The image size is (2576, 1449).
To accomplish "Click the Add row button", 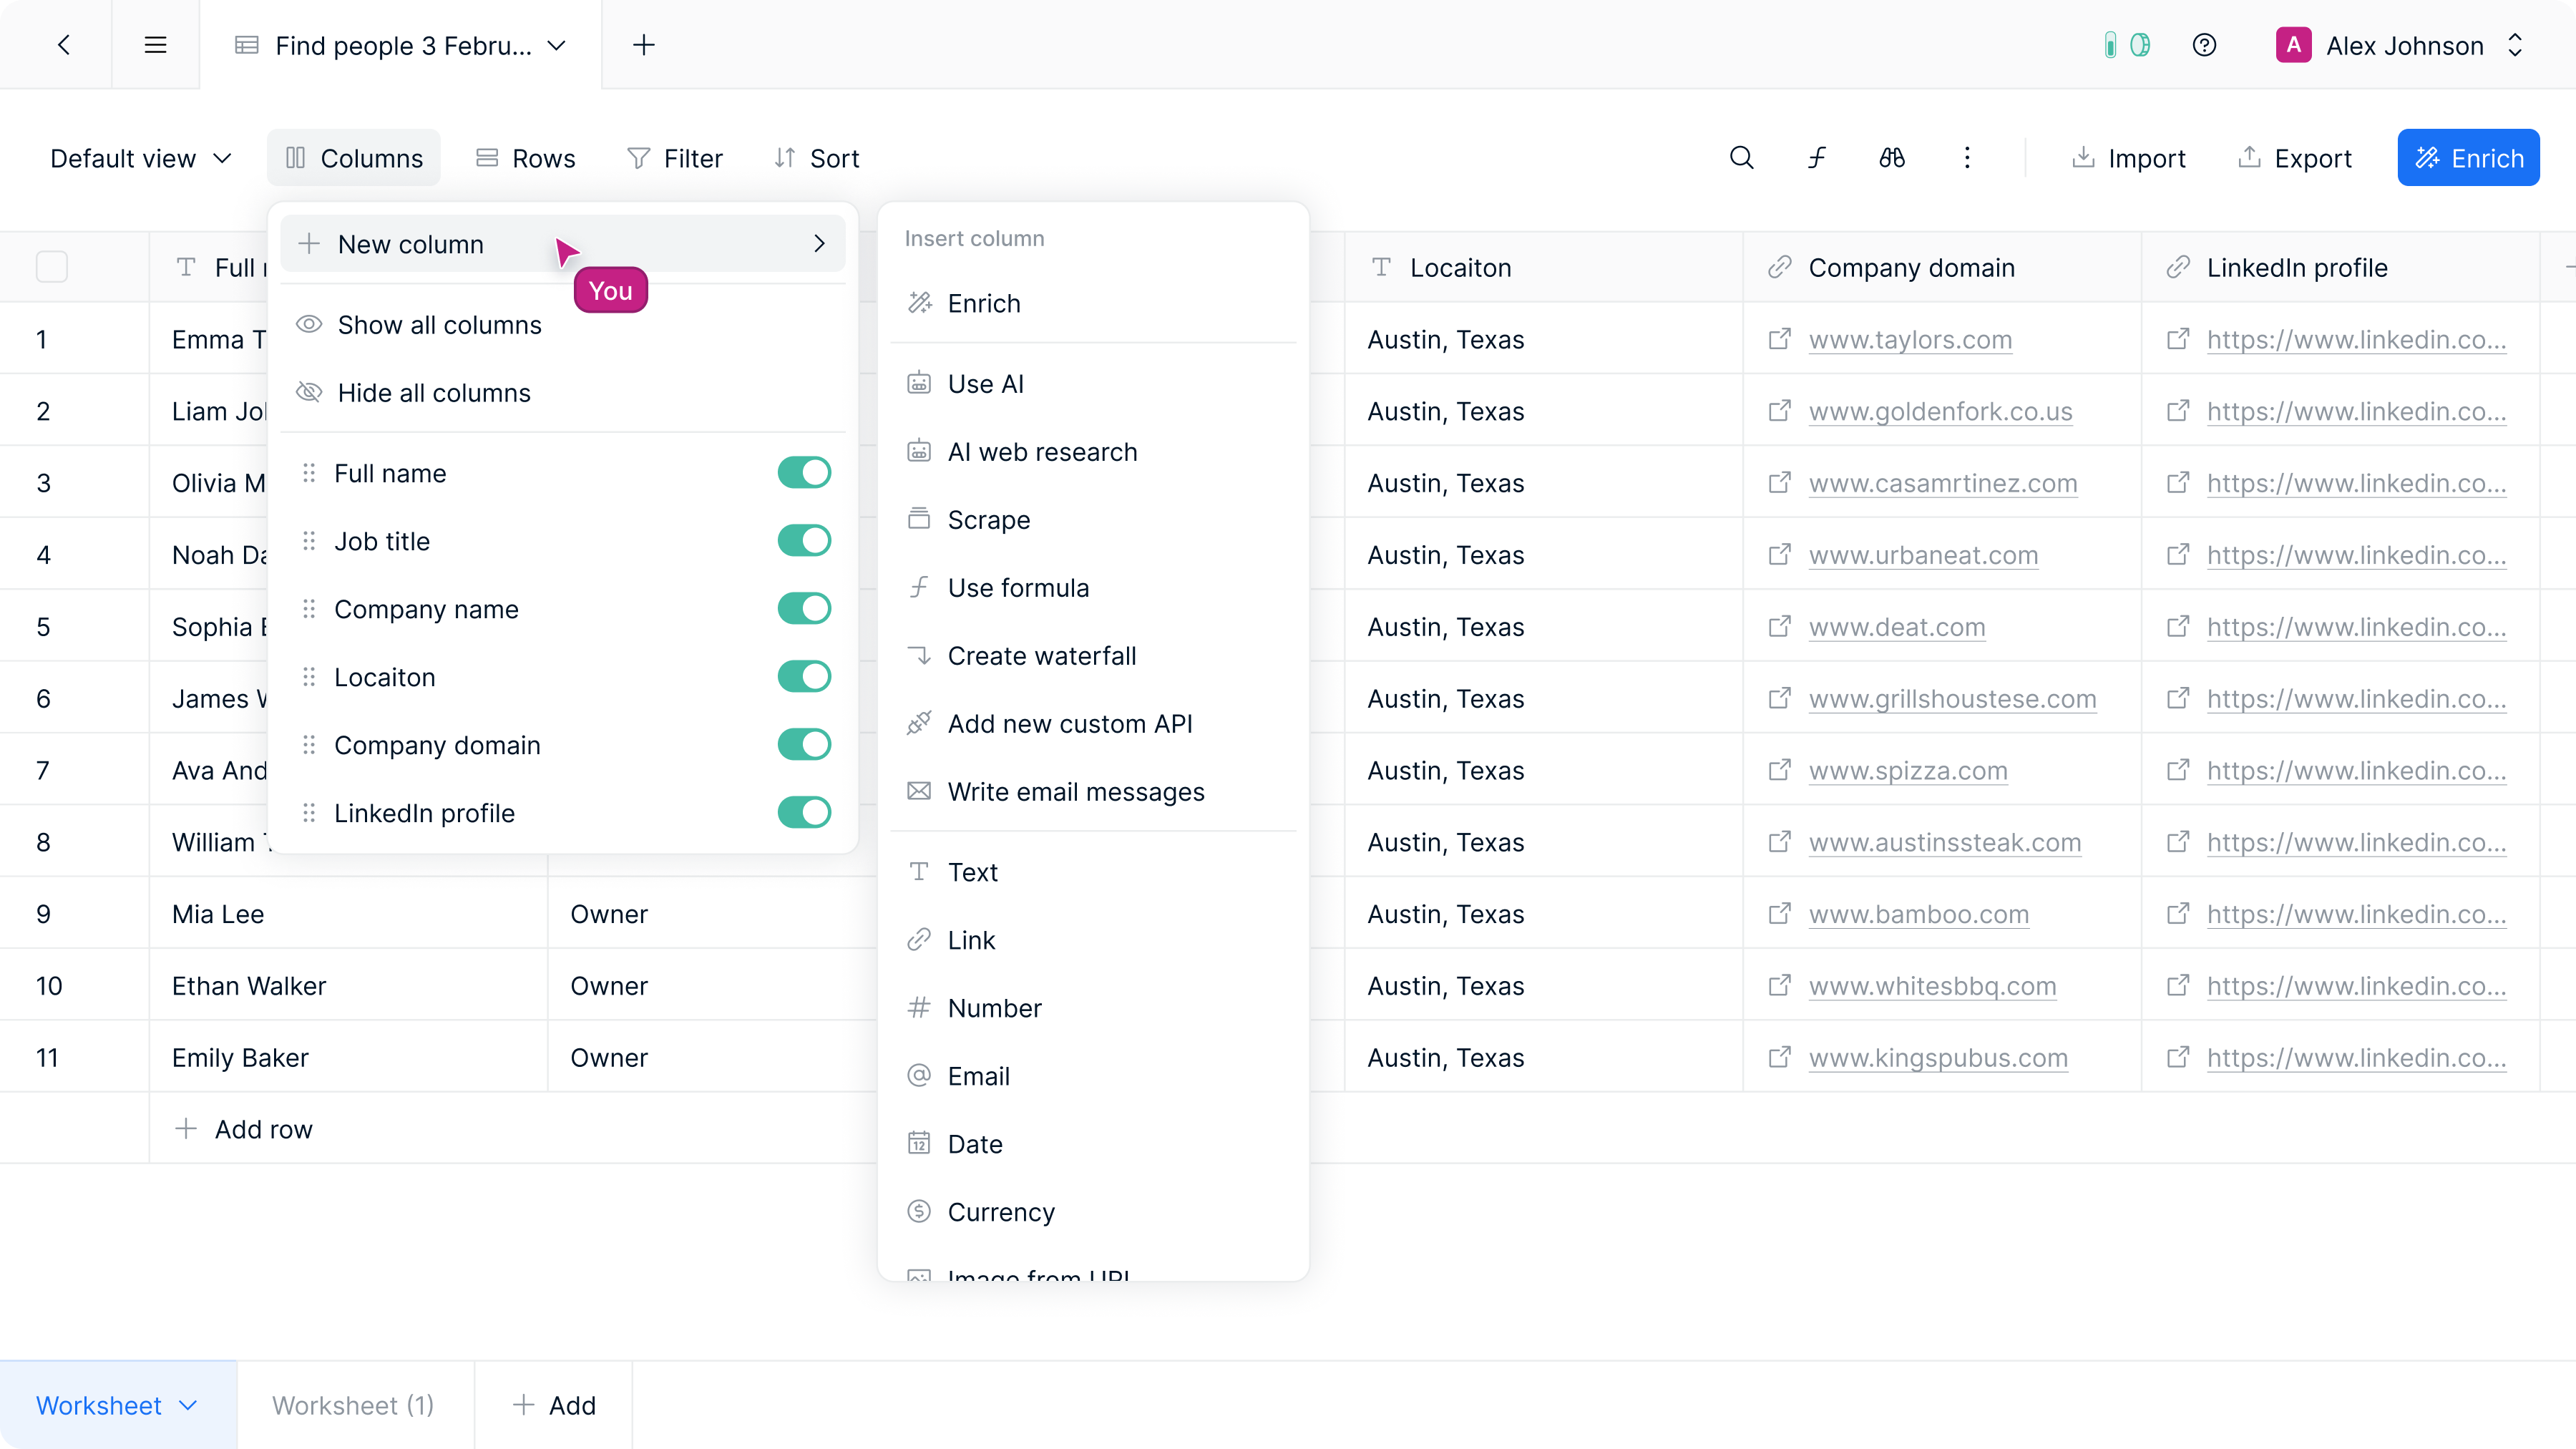I will click(x=244, y=1129).
